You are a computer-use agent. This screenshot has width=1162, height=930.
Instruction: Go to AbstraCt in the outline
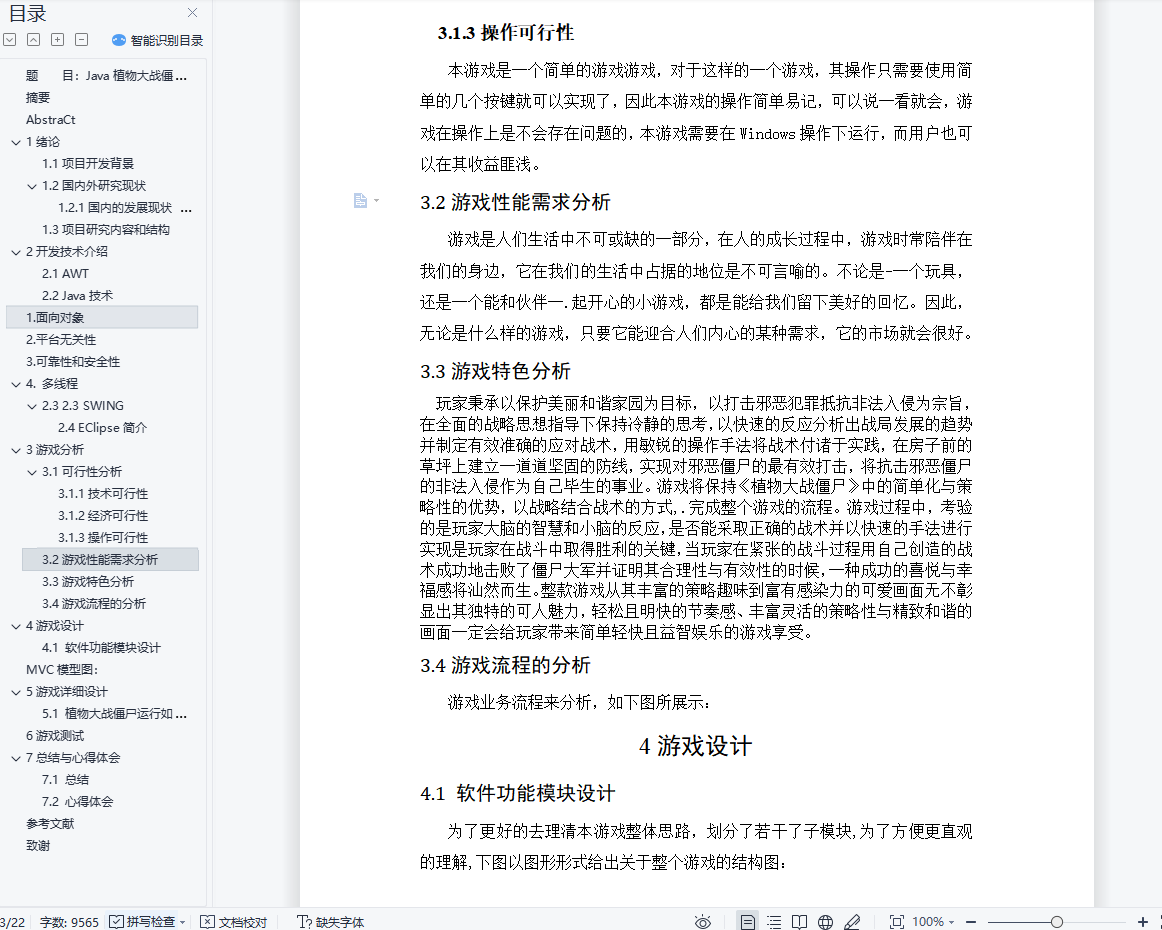pos(50,119)
